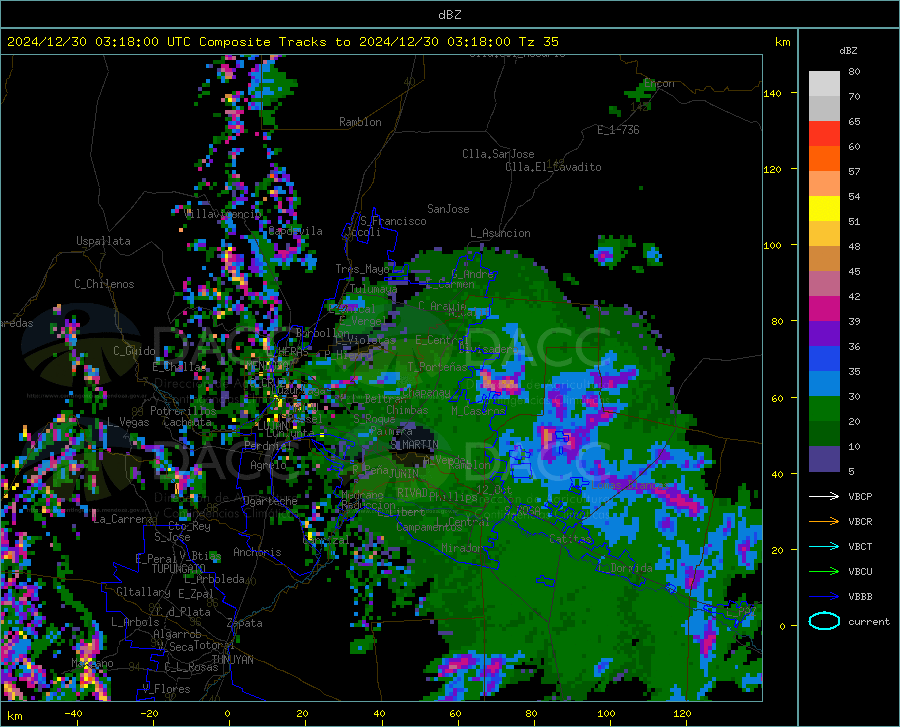900x727 pixels.
Task: Click the 'Uspallata' place label on the map
Action: [103, 241]
